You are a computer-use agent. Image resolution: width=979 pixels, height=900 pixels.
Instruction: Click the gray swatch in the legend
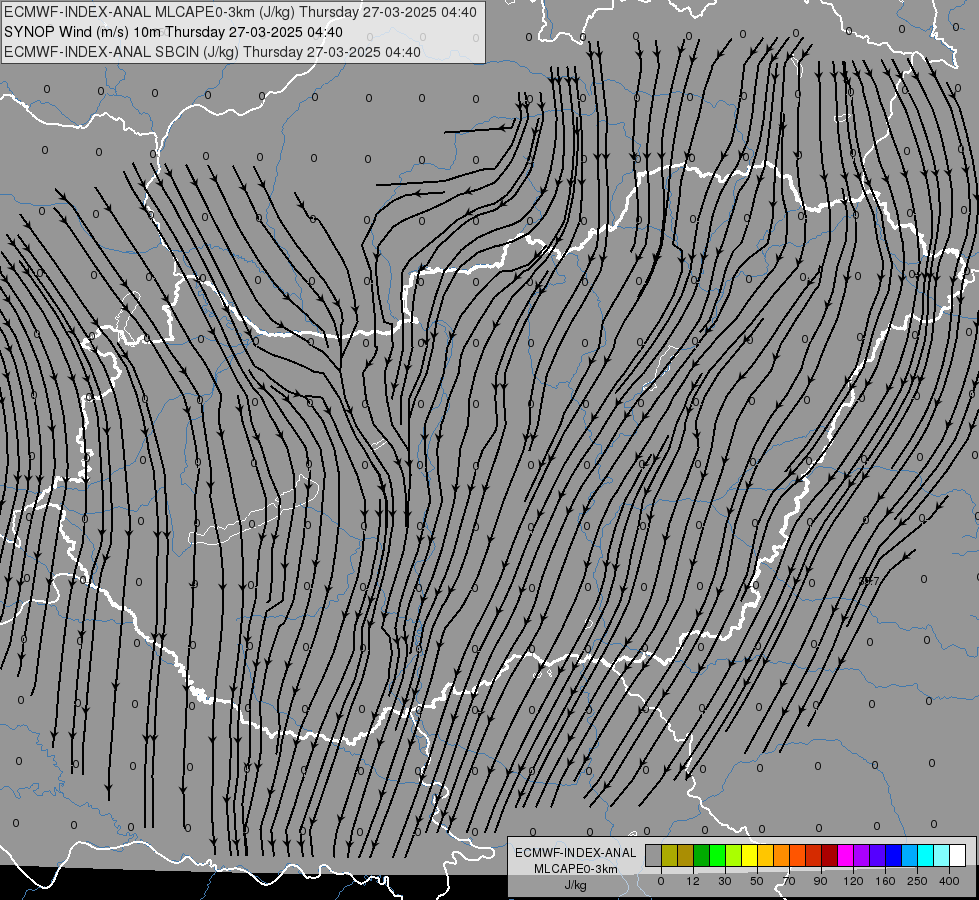tap(654, 856)
